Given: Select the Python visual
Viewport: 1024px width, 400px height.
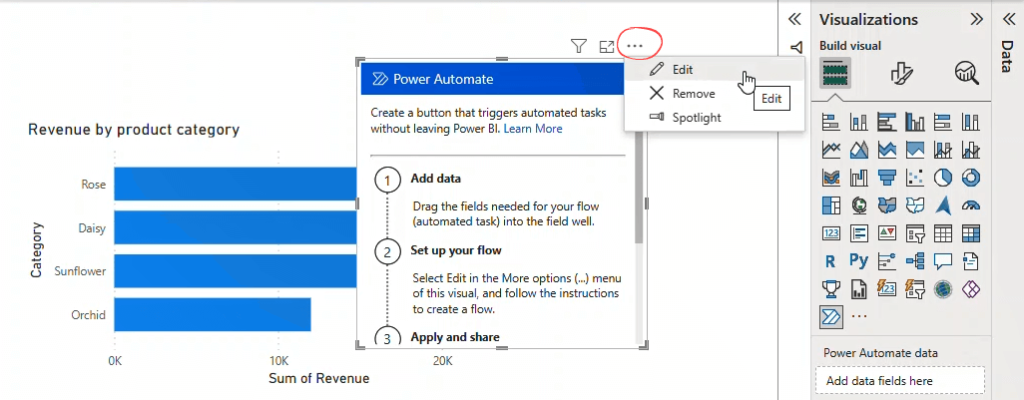Looking at the screenshot, I should tap(859, 261).
